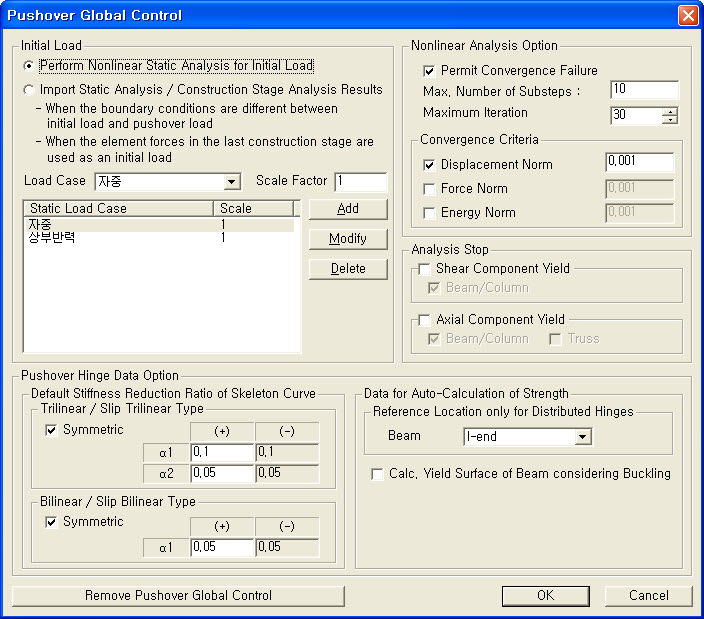Click the Delete load case button

click(x=348, y=269)
